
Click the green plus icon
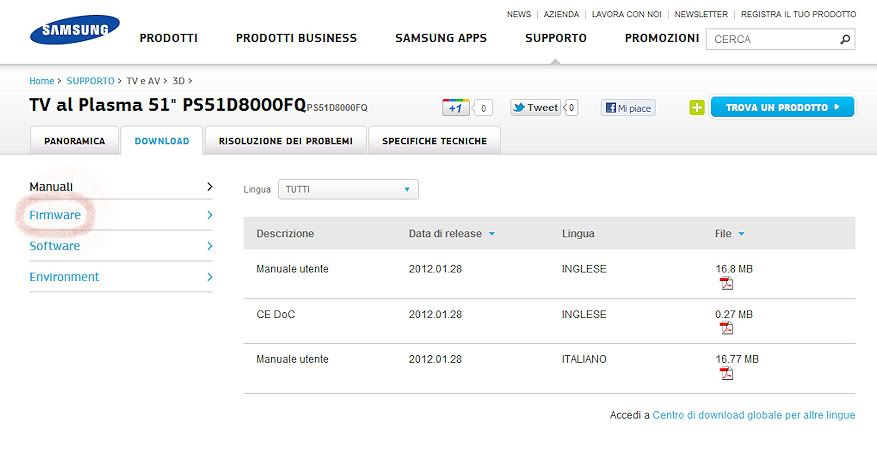click(697, 108)
